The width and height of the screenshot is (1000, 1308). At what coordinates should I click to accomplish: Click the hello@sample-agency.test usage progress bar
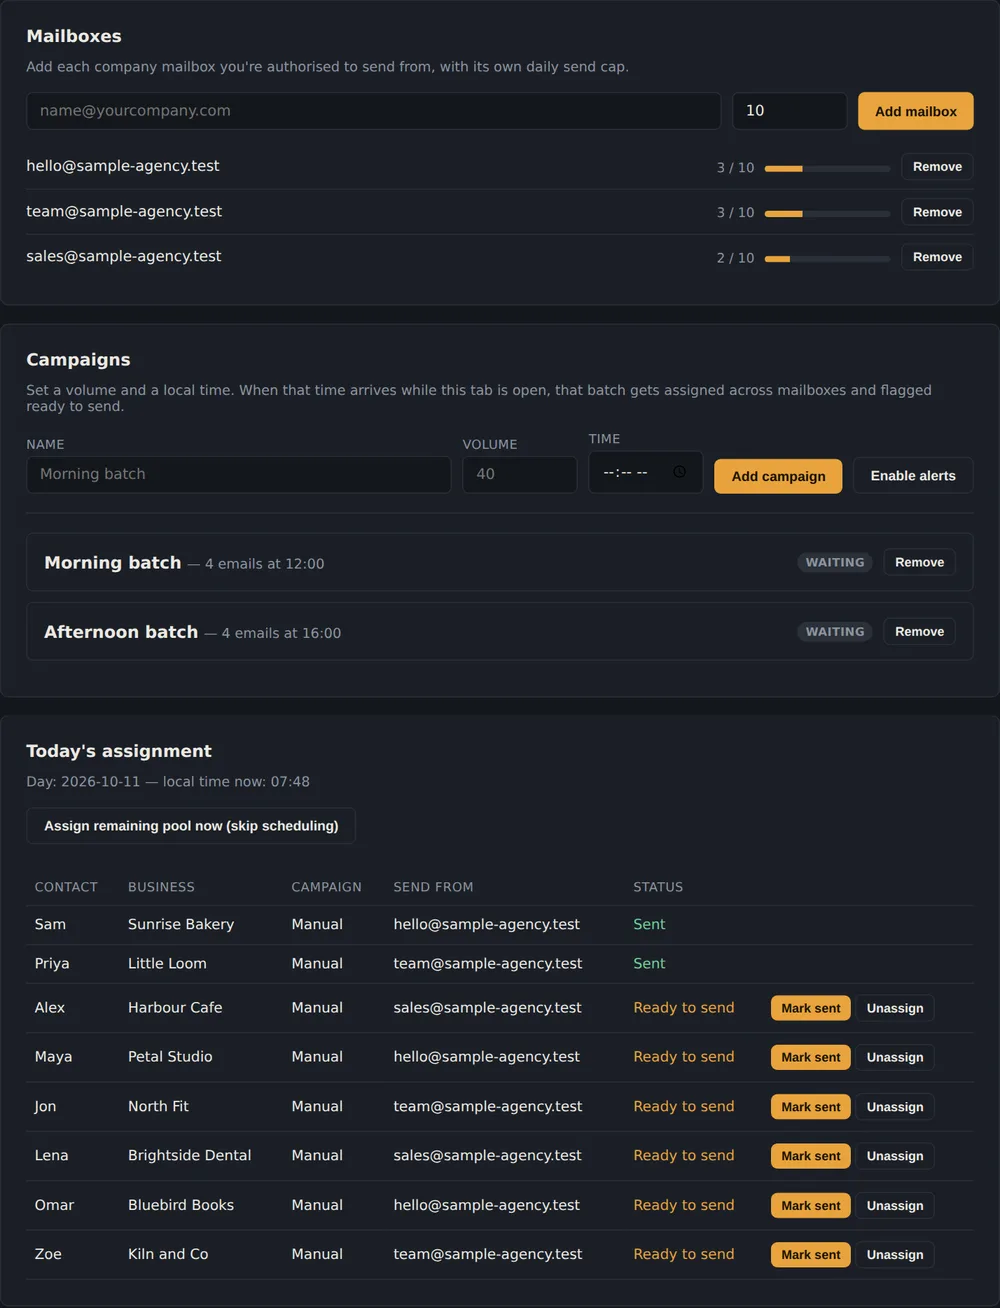click(827, 168)
